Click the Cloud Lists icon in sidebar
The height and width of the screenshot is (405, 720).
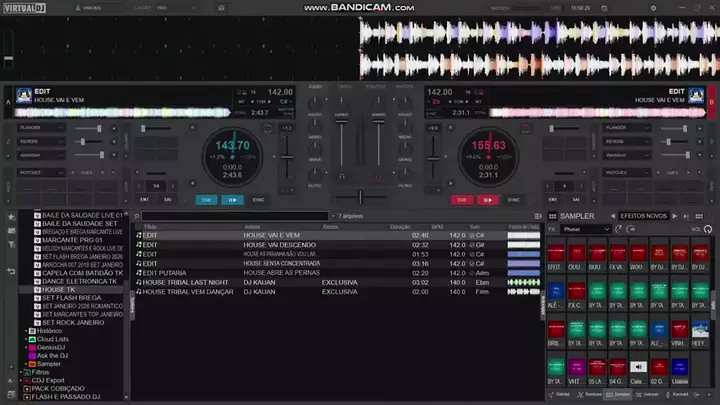[32, 339]
